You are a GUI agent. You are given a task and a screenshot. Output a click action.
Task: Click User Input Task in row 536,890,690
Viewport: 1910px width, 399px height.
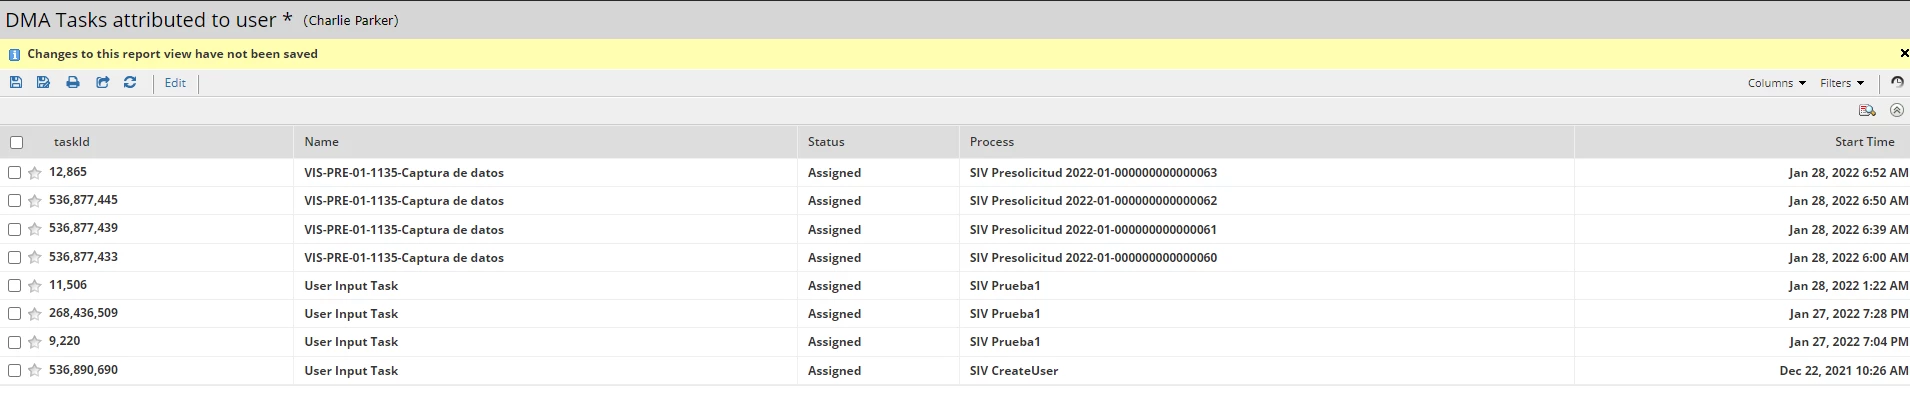(351, 371)
